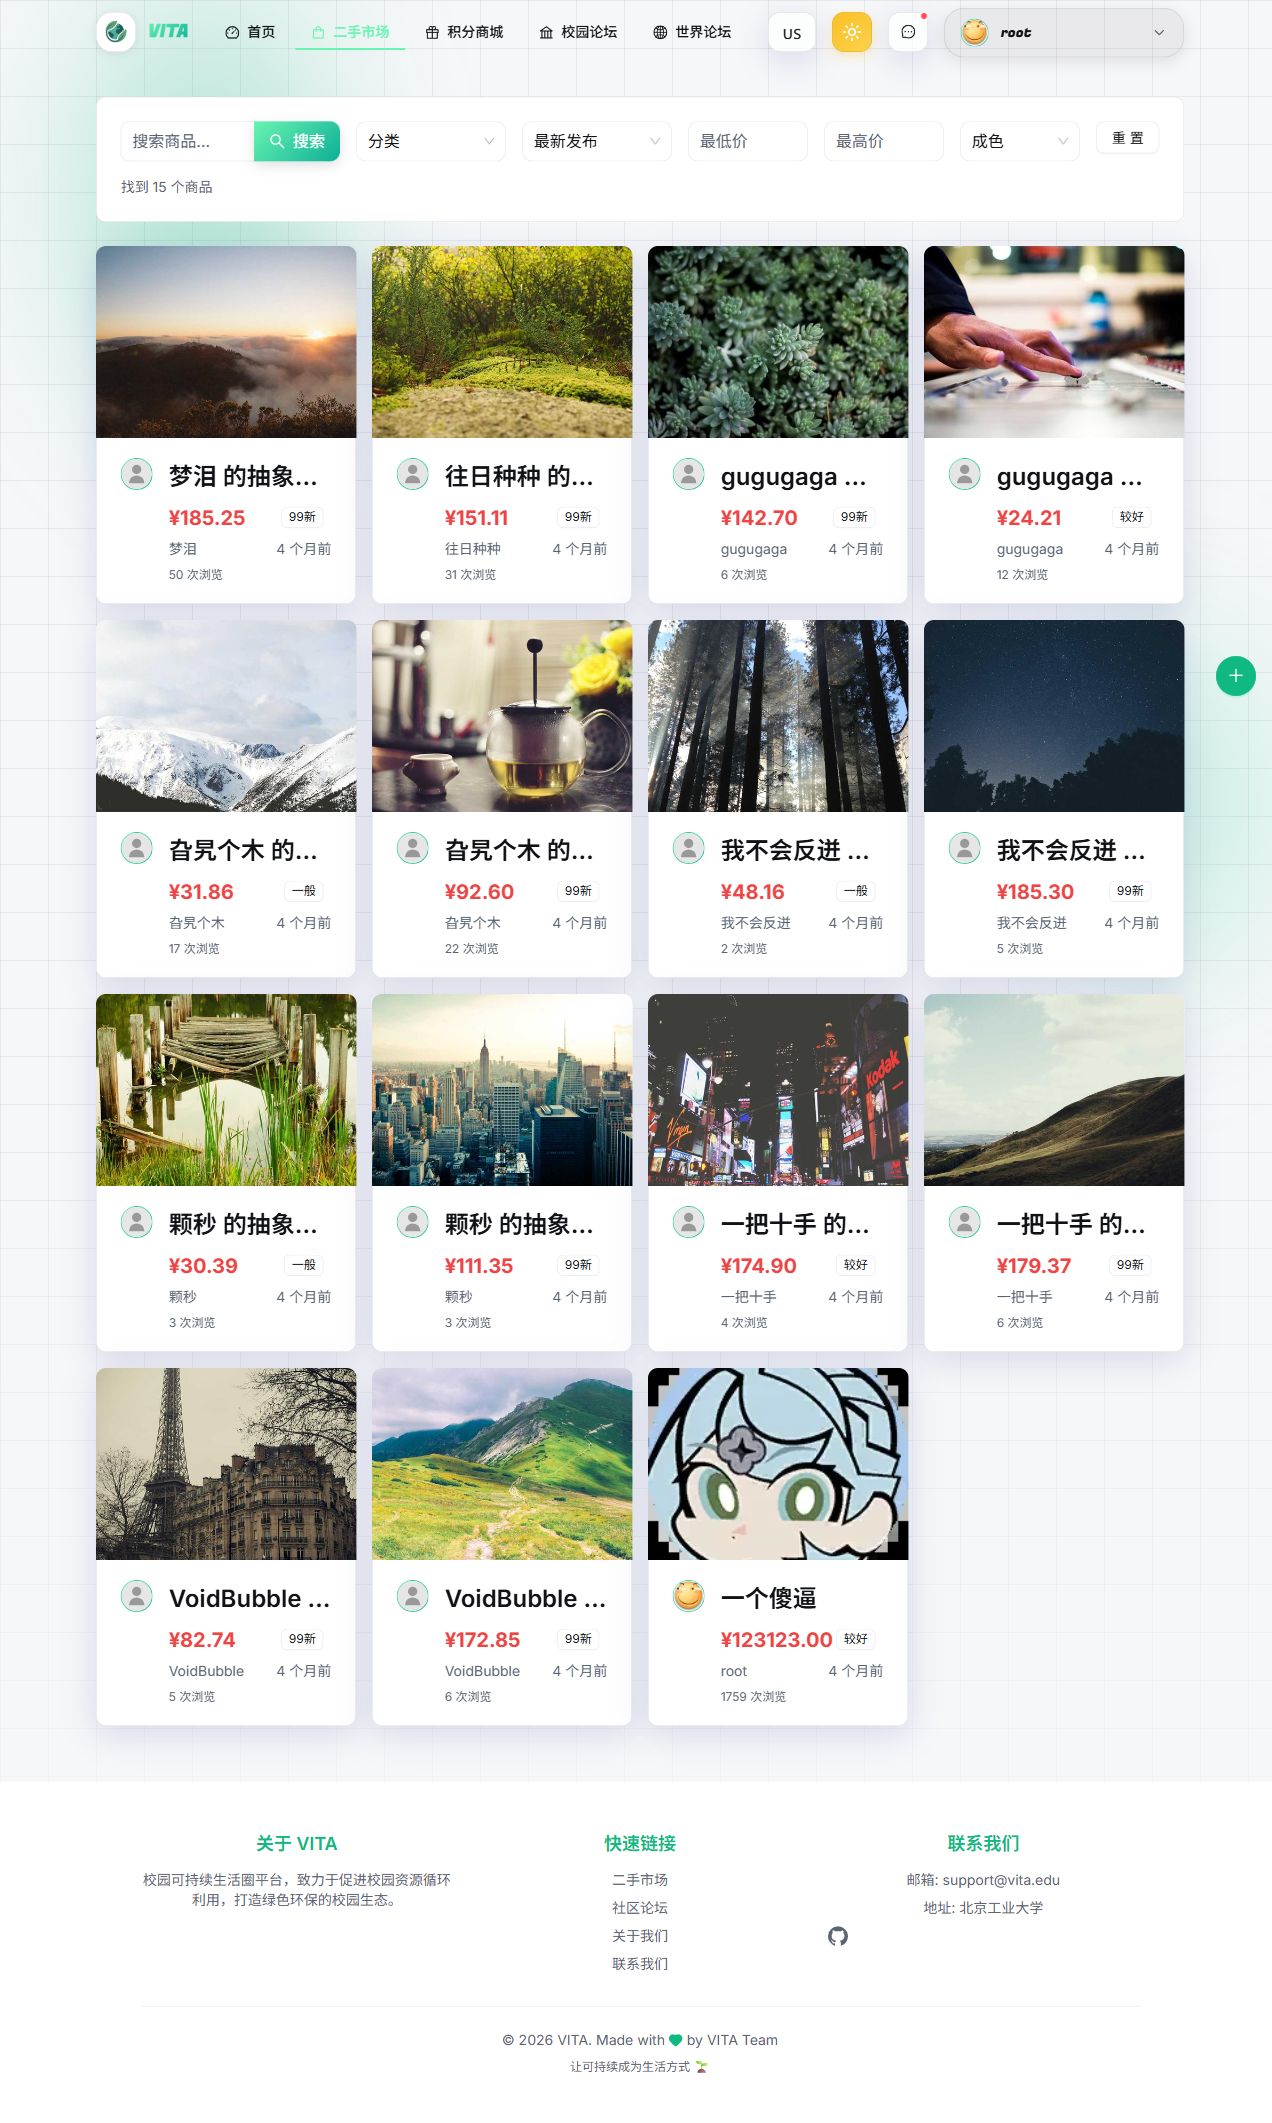Click seller avatar on ¥31.86 card
This screenshot has width=1272, height=2123.
pyautogui.click(x=137, y=848)
